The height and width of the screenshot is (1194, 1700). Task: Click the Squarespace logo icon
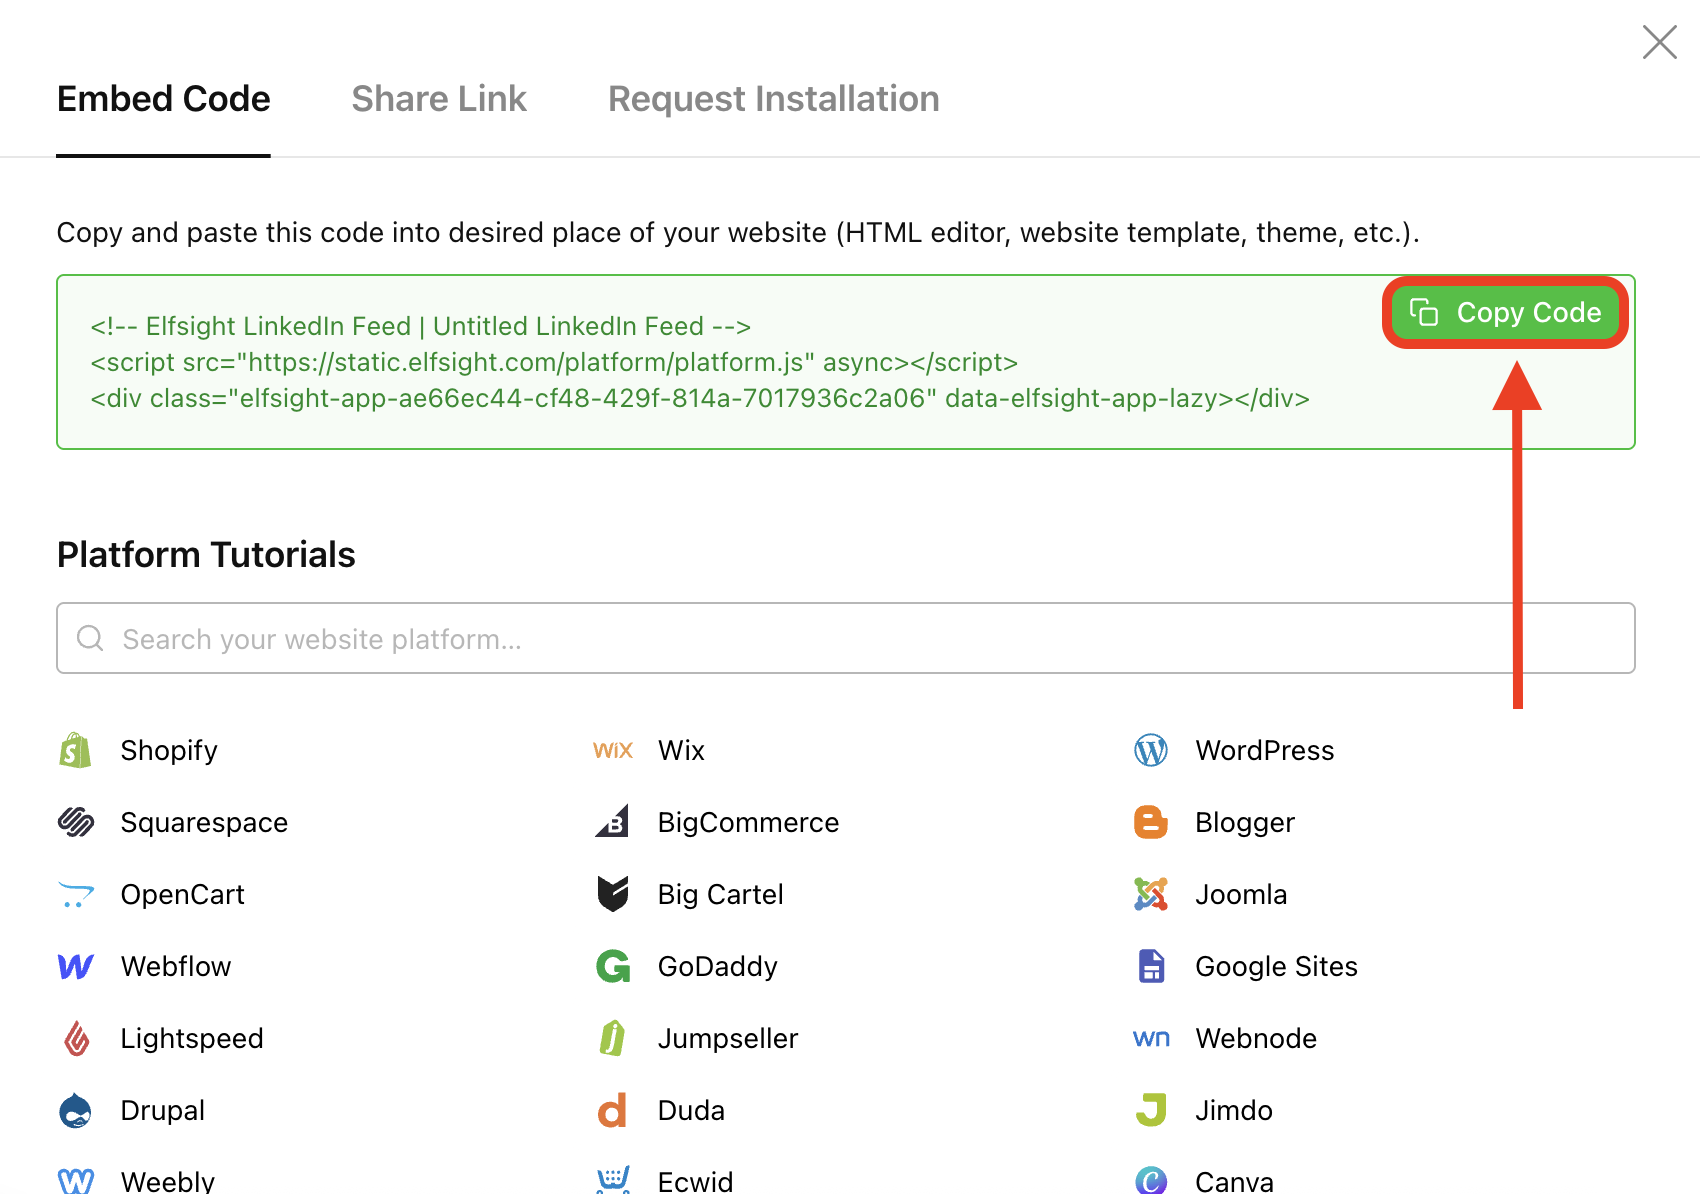[76, 822]
